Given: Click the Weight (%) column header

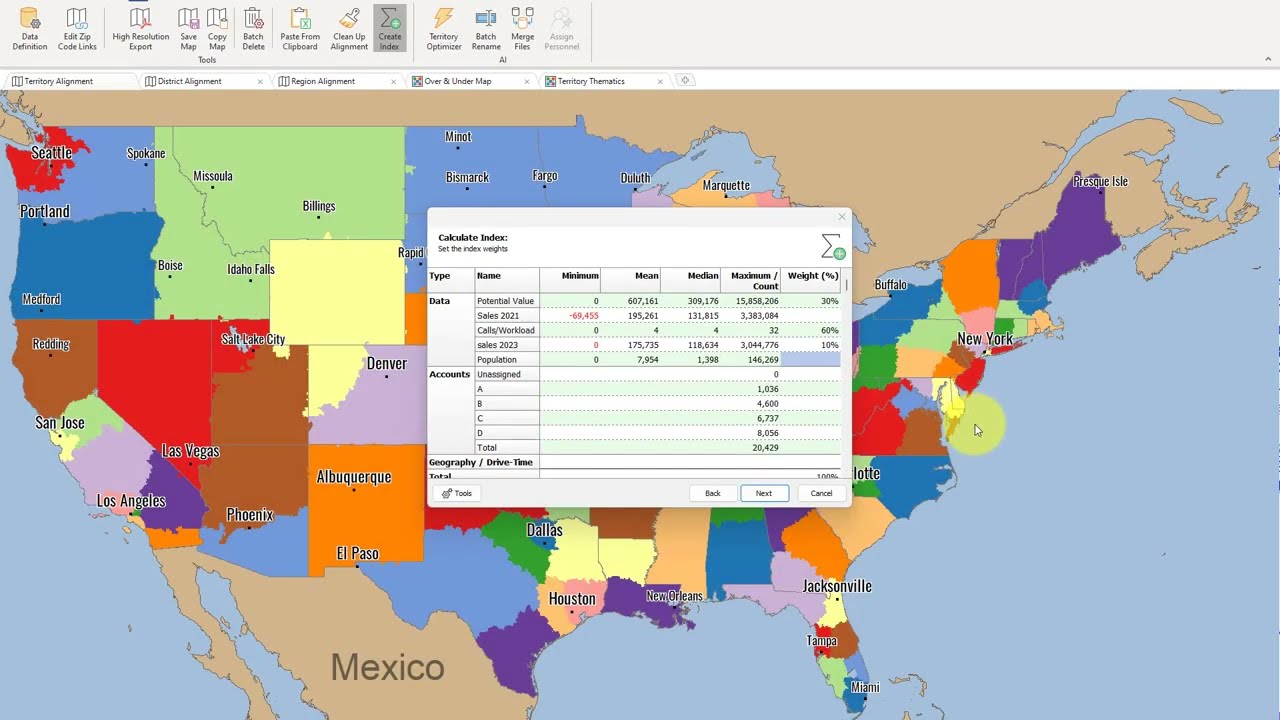Looking at the screenshot, I should (811, 280).
